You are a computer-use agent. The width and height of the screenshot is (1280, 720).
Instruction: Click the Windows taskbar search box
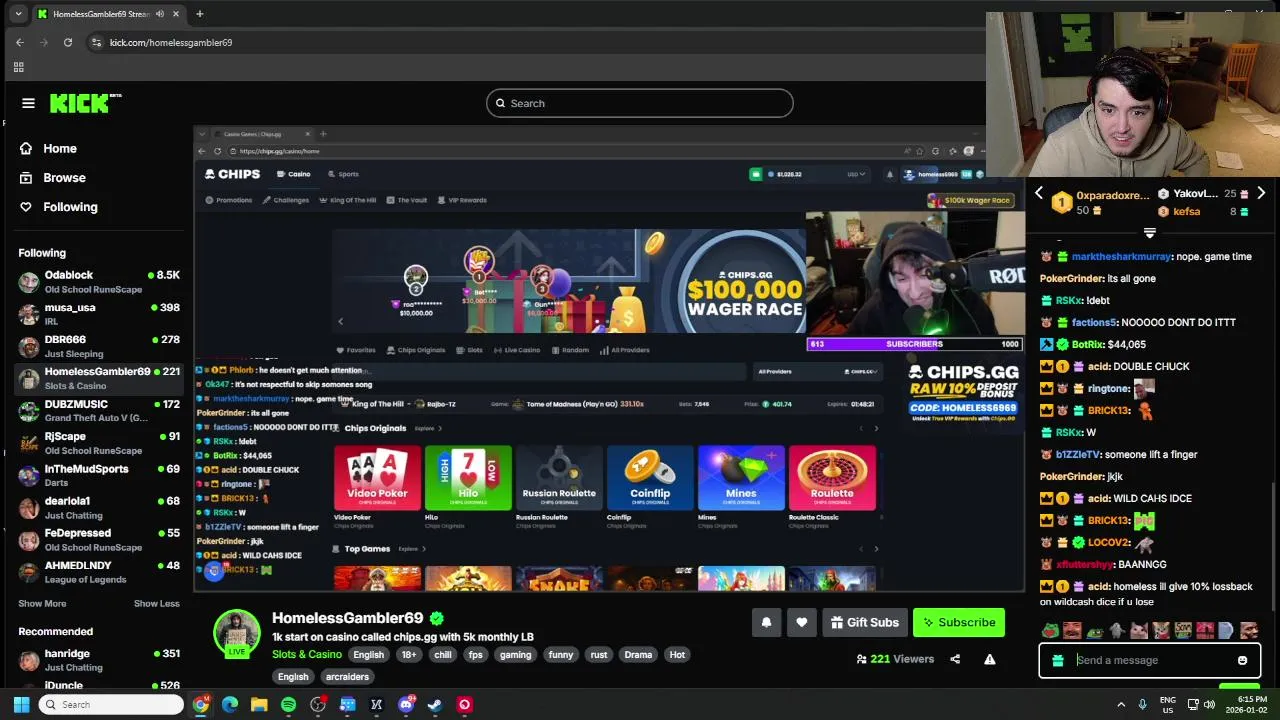point(112,705)
